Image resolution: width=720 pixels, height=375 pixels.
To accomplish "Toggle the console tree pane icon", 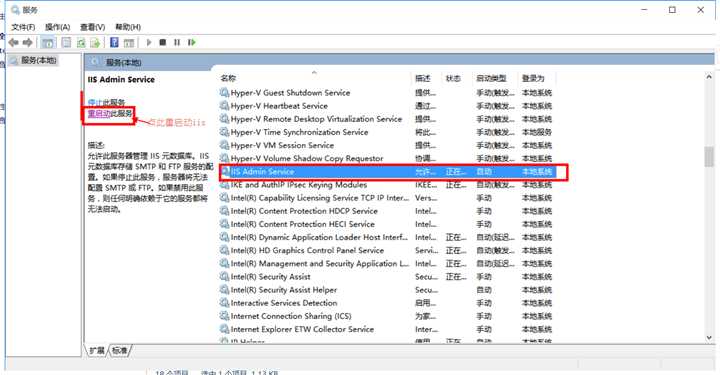I will pos(48,43).
